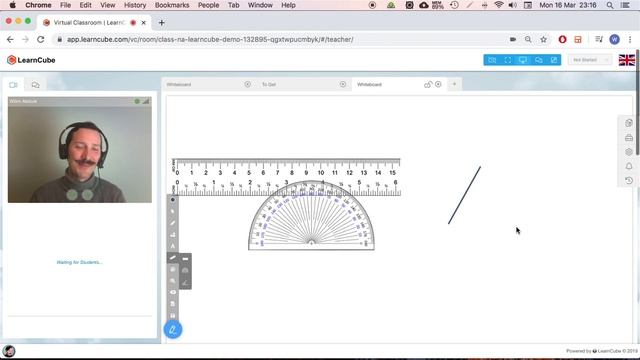
Task: Open the Not Started class status dropdown
Action: [590, 60]
